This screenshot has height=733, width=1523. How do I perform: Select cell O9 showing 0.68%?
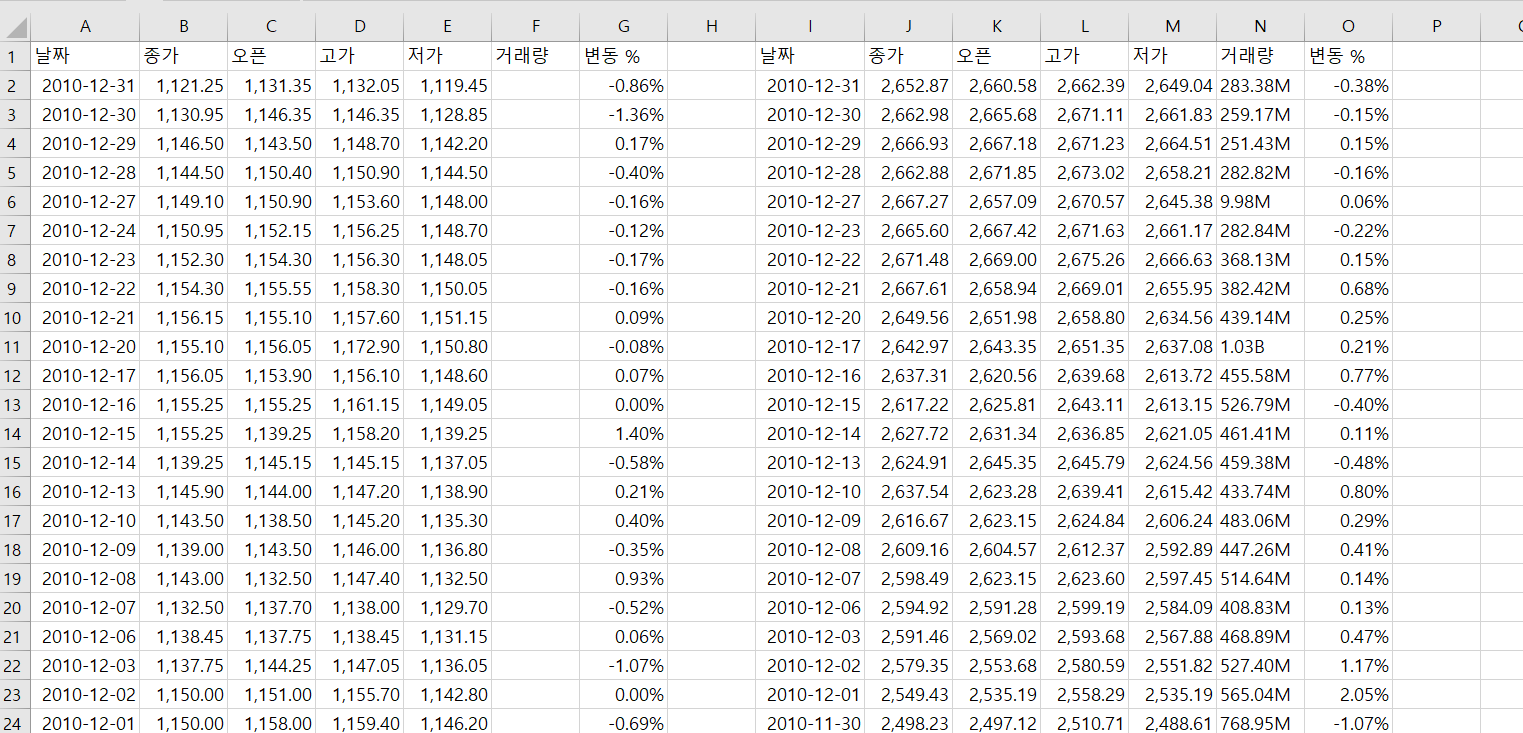[x=1348, y=288]
